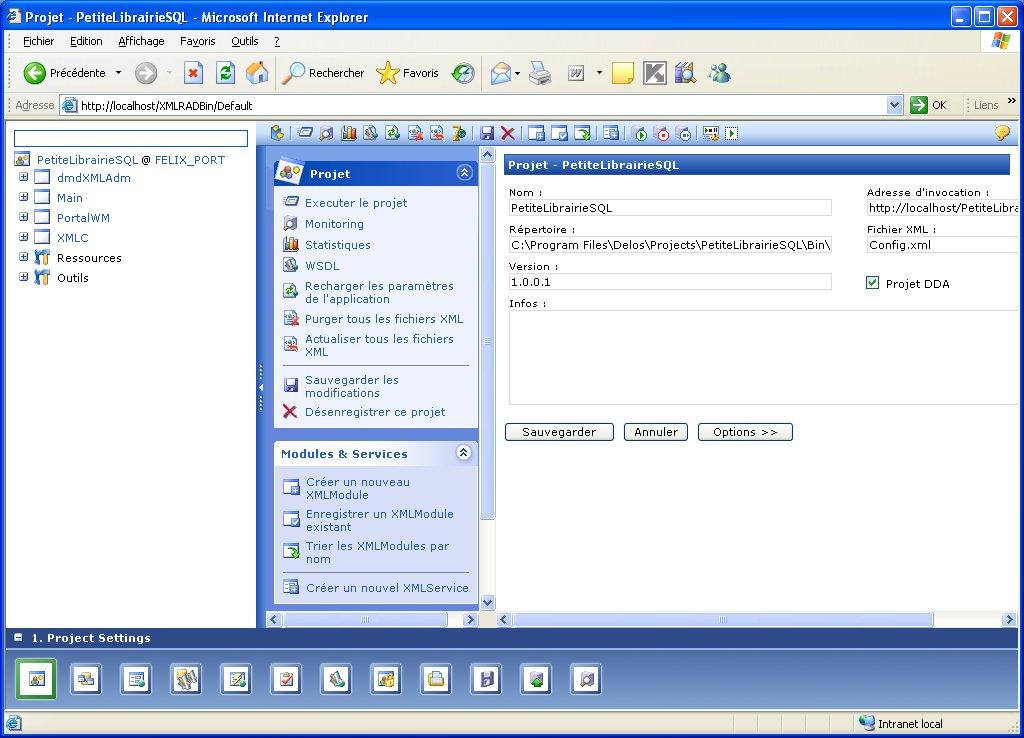
Task: Expand the dmdXMLAdm tree node
Action: [x=24, y=178]
